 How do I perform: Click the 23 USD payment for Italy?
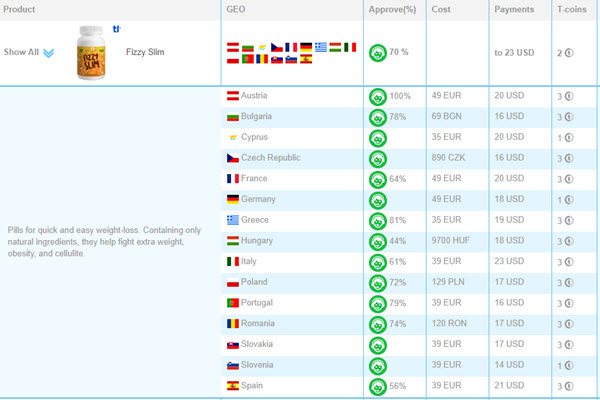pos(509,261)
